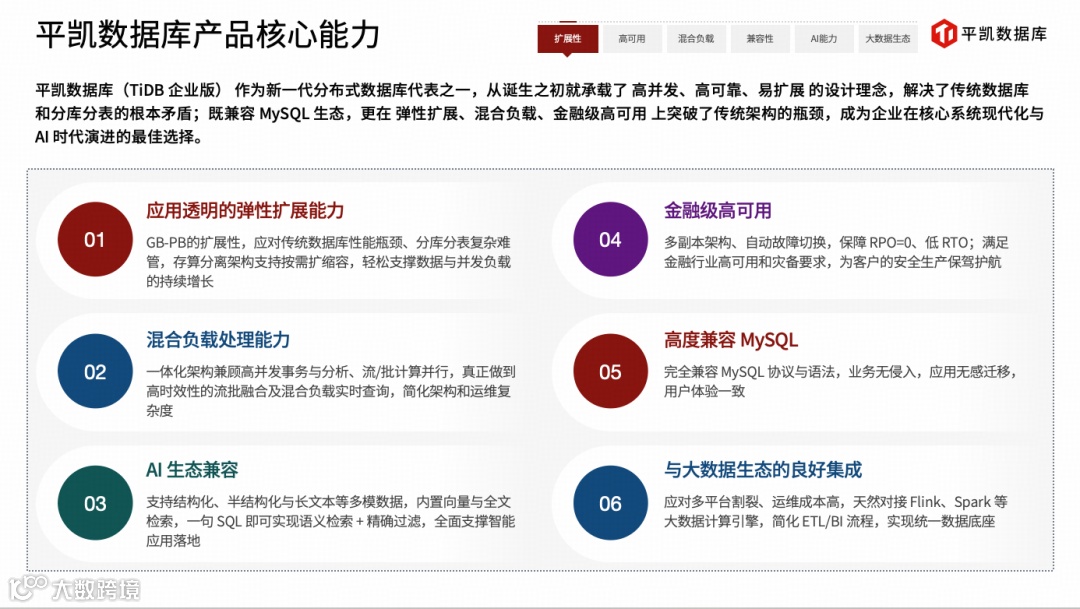Click the blue 06 circle badge
The width and height of the screenshot is (1080, 609).
pos(610,503)
